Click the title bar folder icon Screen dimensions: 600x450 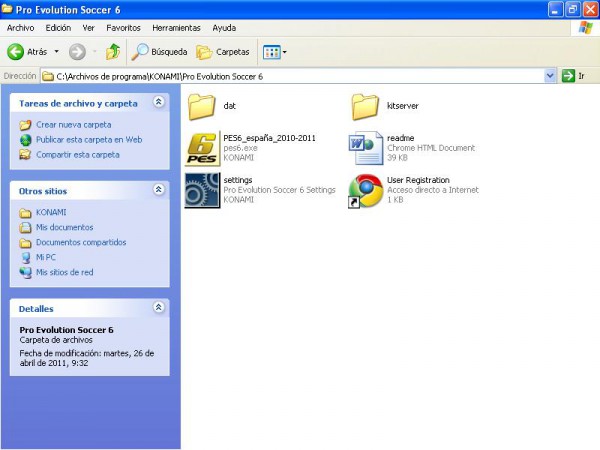[7, 9]
